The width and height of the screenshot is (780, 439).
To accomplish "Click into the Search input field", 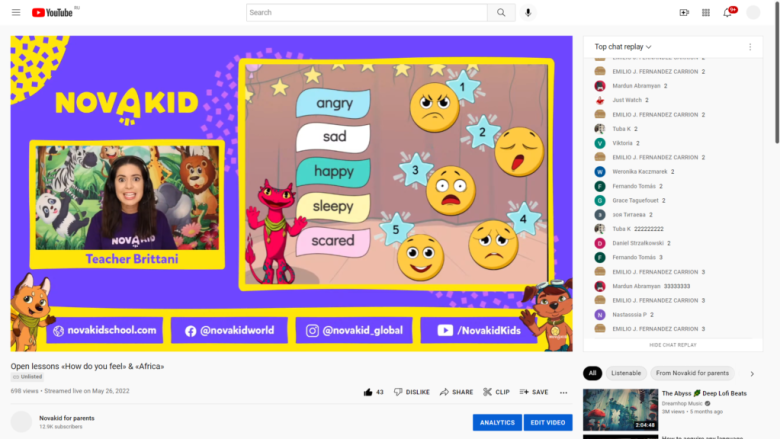I will tap(366, 13).
